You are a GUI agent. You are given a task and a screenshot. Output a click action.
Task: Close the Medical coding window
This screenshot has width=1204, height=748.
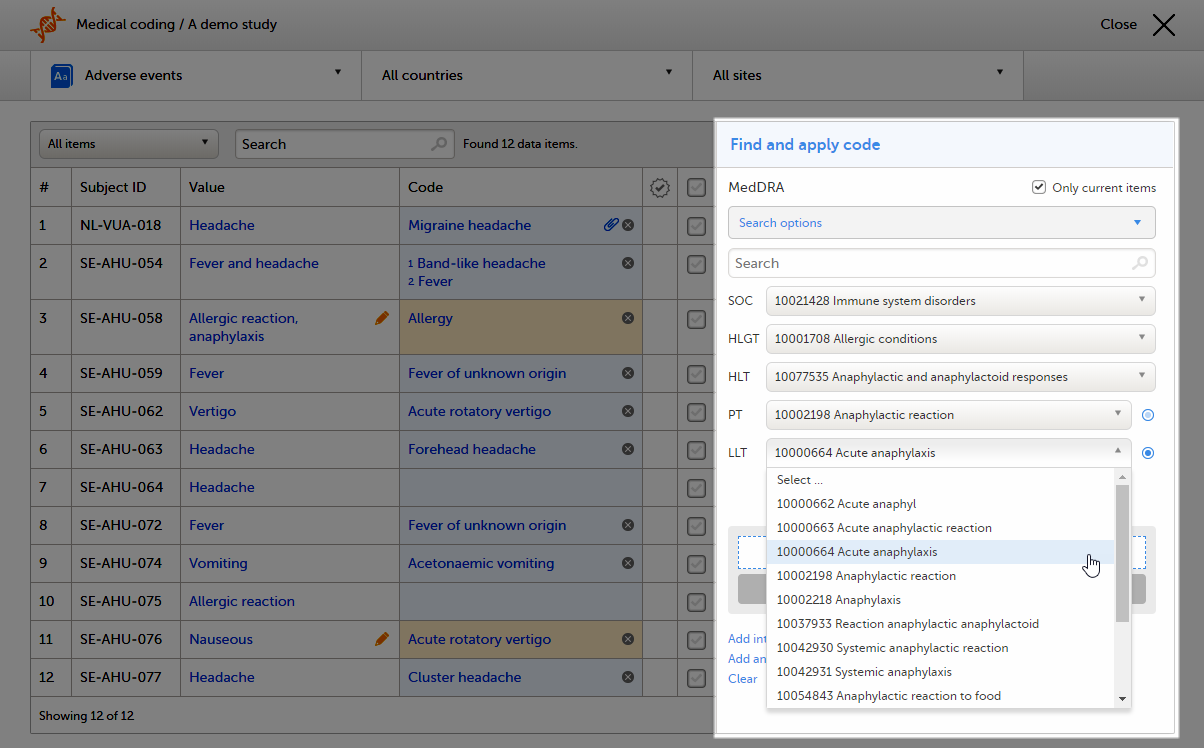point(1163,25)
